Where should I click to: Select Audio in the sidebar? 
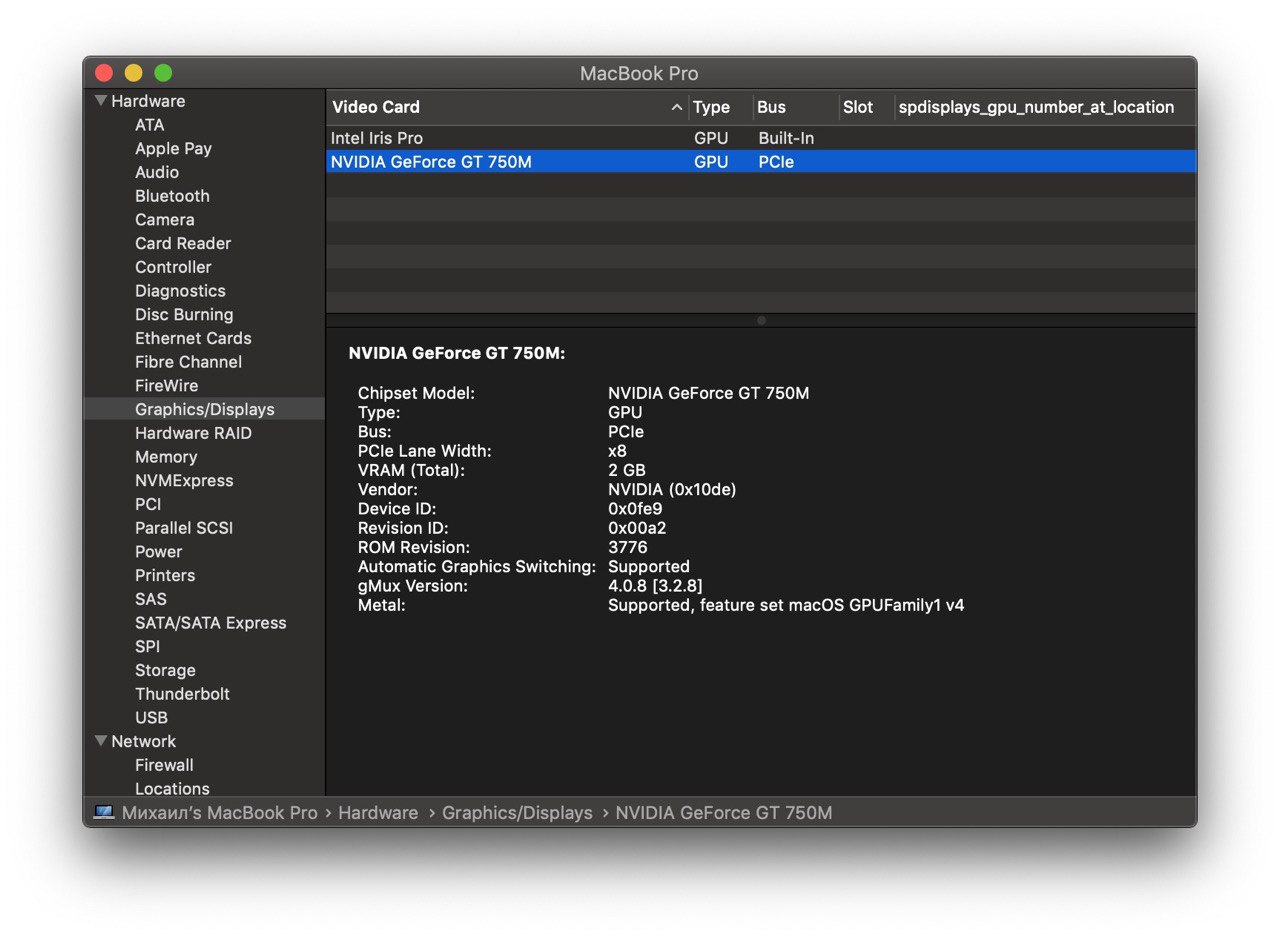pos(157,172)
